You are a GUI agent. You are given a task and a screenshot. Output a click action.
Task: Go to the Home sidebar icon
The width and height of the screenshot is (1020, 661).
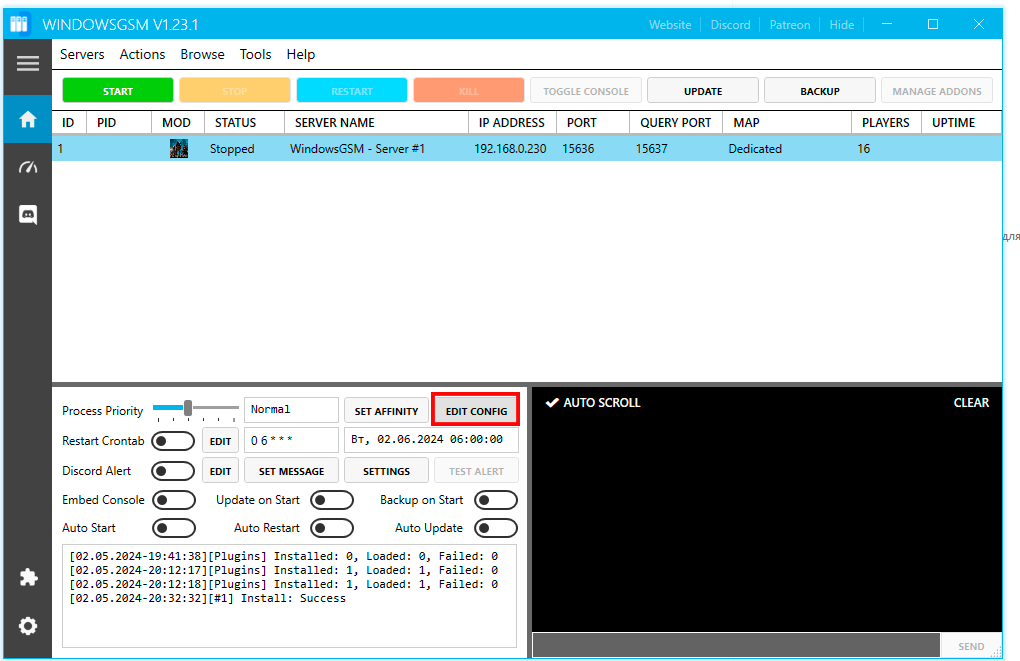27,119
